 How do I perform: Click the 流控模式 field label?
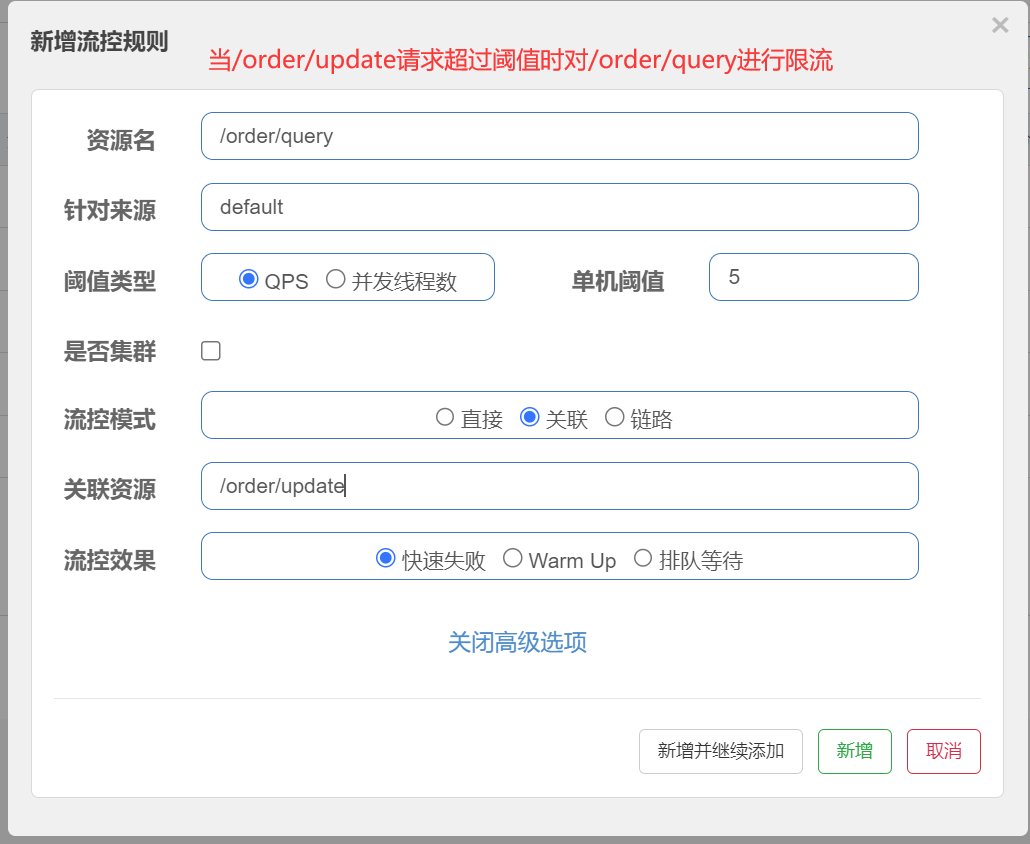click(110, 419)
